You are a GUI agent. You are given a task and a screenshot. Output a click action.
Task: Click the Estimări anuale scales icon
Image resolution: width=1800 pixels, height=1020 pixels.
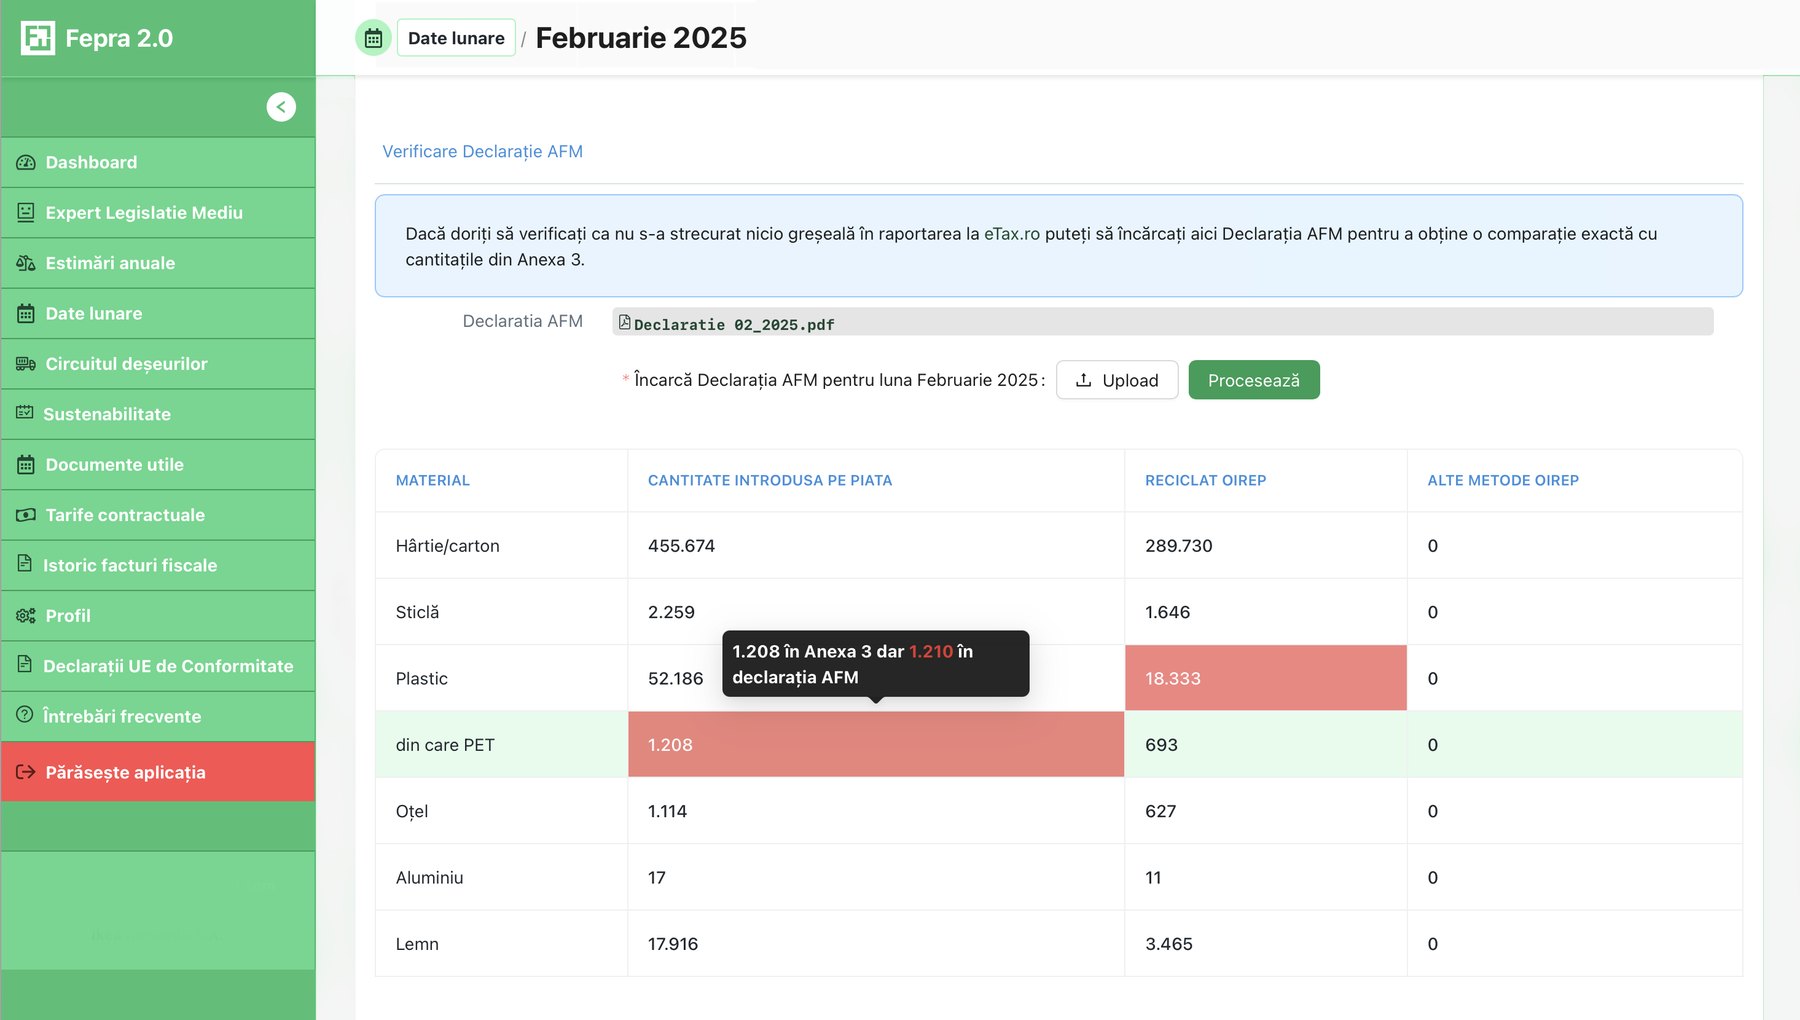click(26, 263)
